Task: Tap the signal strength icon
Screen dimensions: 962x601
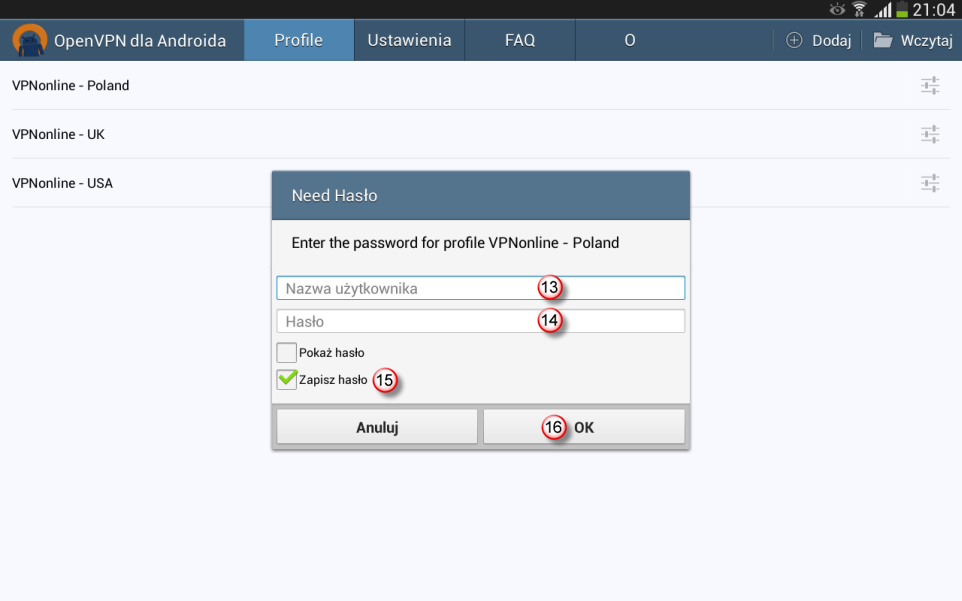Action: coord(883,9)
